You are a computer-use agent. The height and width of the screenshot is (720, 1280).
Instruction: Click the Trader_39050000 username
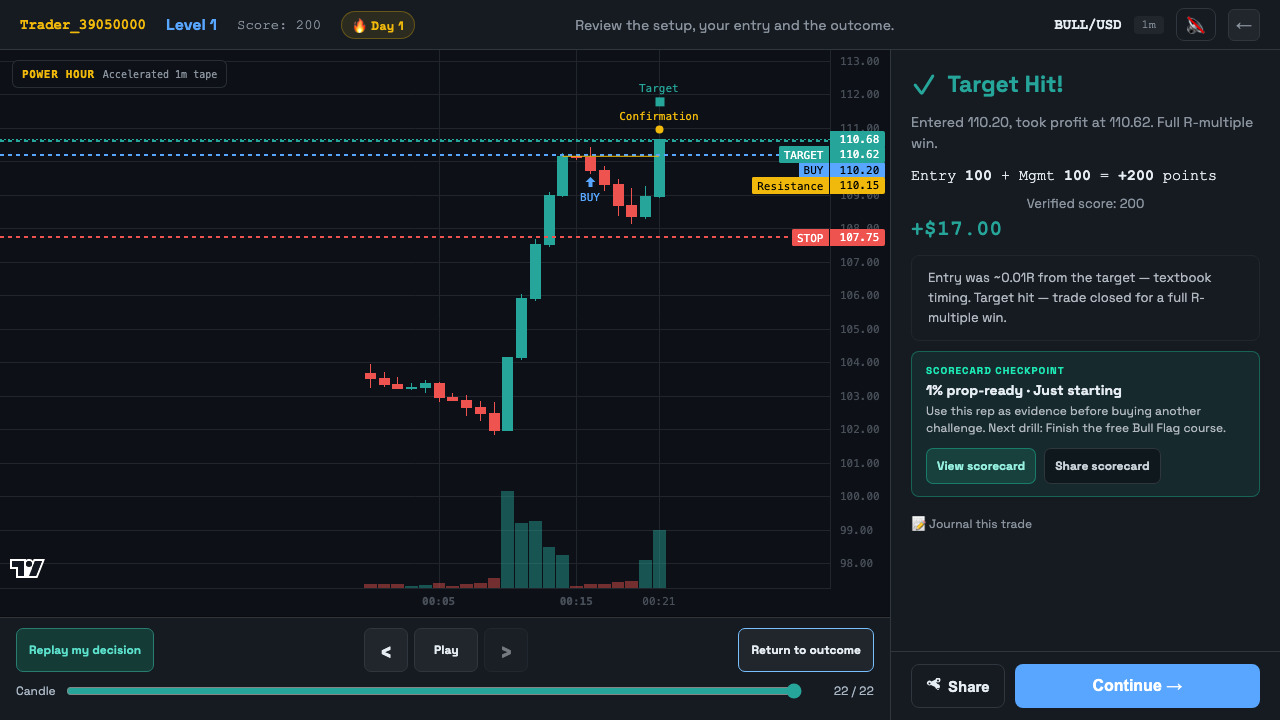point(83,25)
